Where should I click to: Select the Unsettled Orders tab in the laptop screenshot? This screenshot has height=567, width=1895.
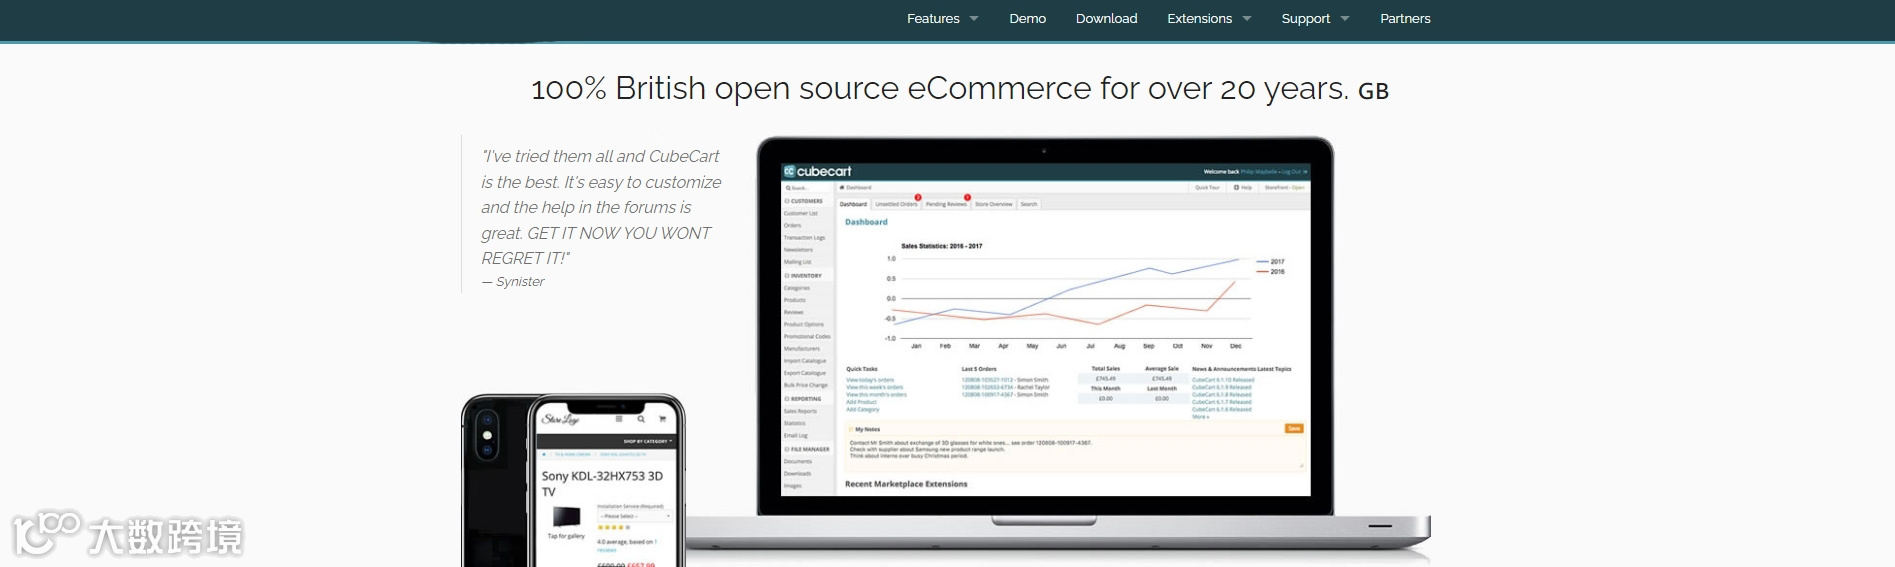(x=896, y=204)
